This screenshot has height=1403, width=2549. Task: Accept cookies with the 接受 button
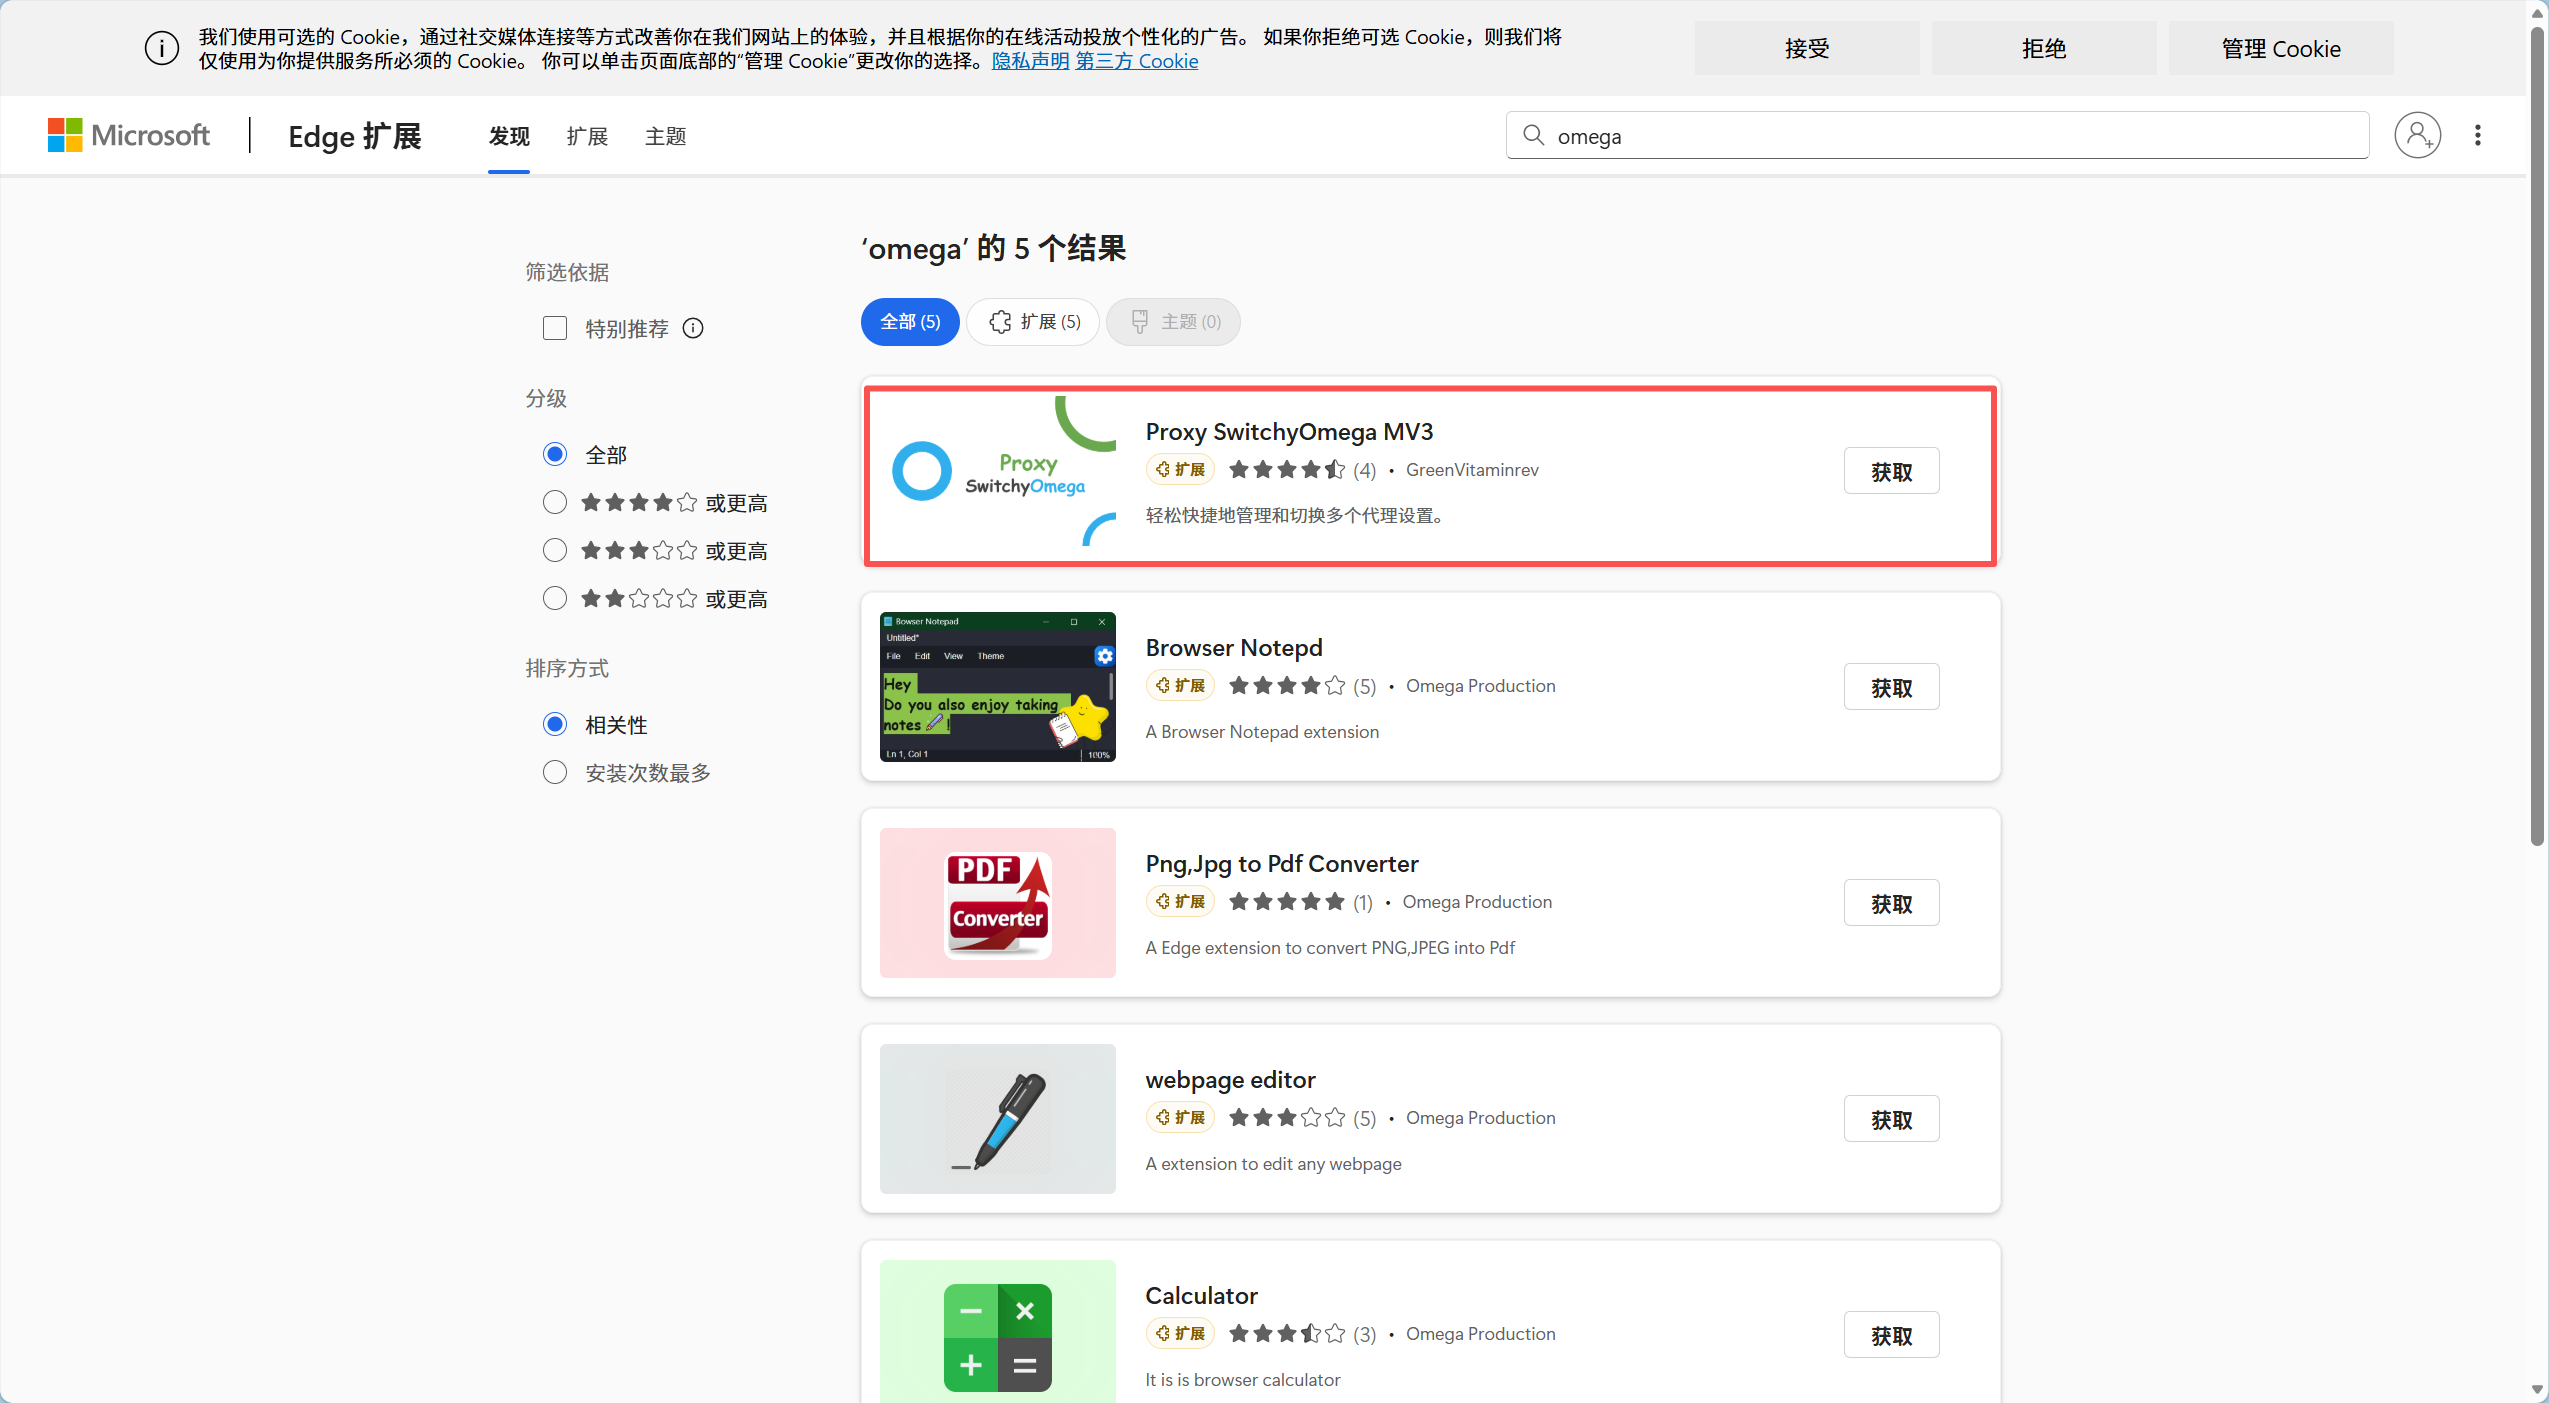1806,48
